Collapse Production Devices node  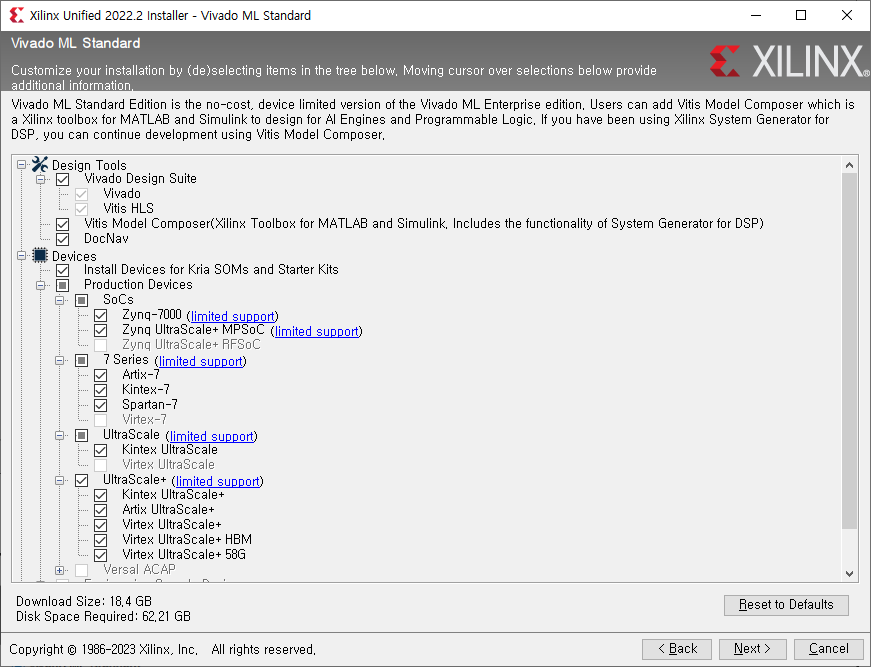click(41, 285)
